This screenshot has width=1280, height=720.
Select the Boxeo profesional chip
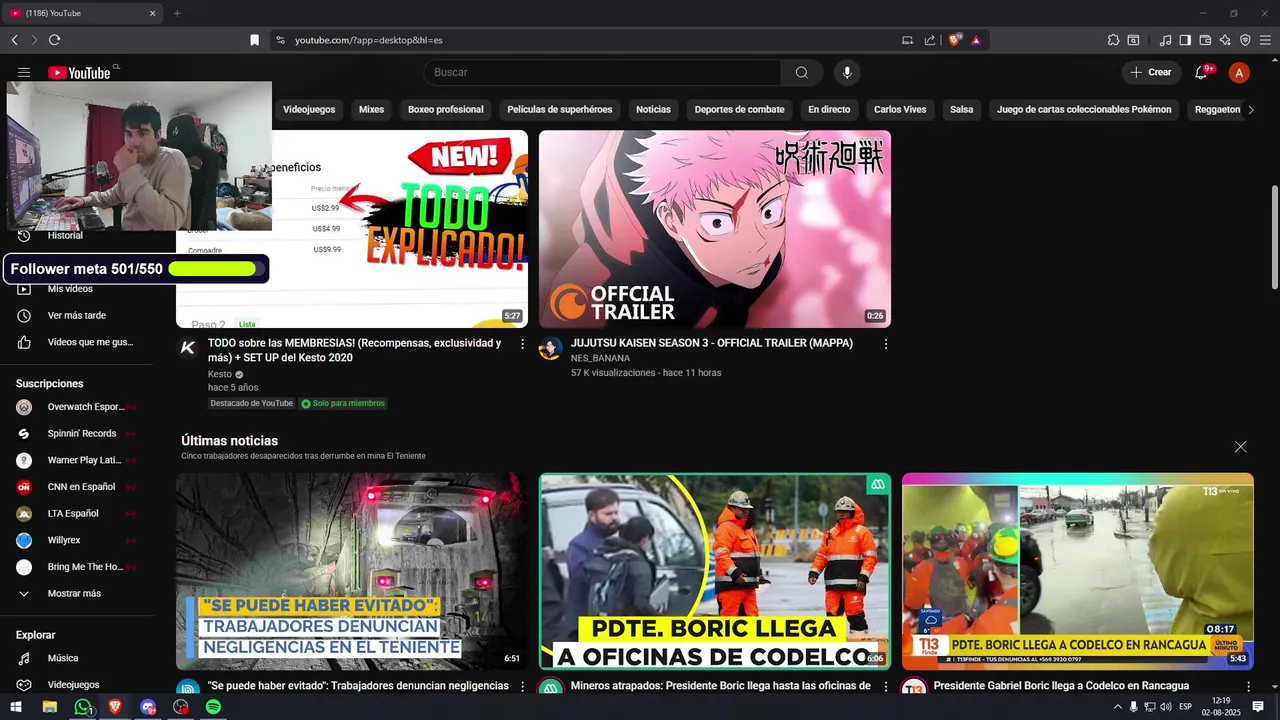(x=445, y=110)
